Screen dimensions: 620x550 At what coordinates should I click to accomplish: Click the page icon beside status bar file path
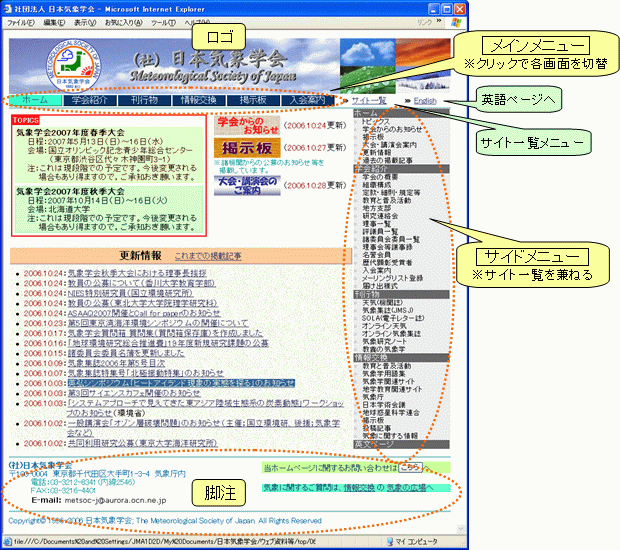8,541
